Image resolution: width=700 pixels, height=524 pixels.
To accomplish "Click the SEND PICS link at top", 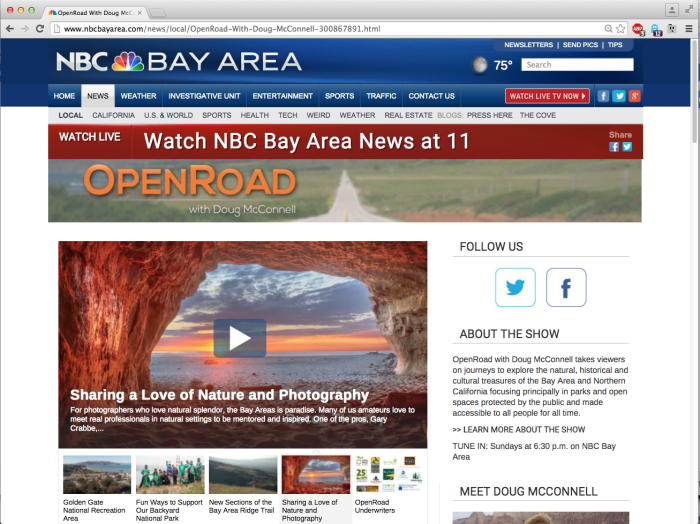I will pyautogui.click(x=580, y=45).
